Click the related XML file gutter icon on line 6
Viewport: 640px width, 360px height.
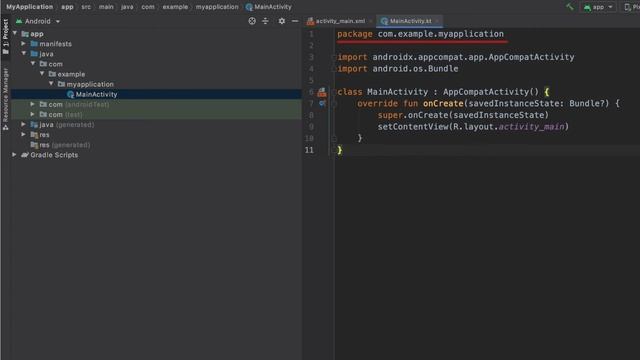322,92
